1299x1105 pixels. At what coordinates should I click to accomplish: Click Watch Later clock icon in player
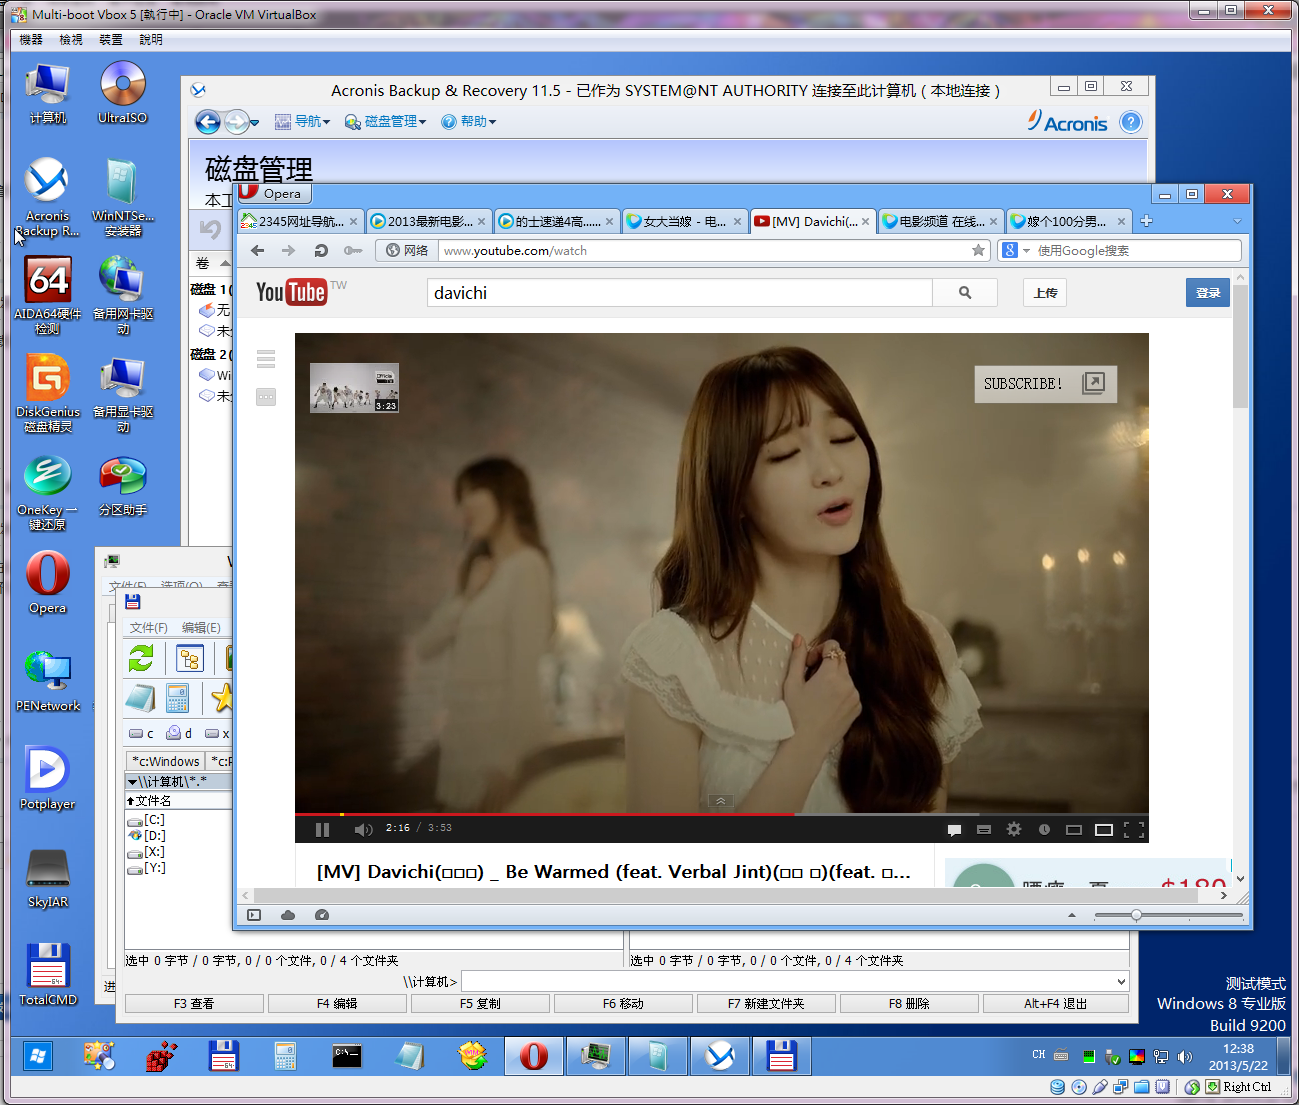(x=1044, y=829)
